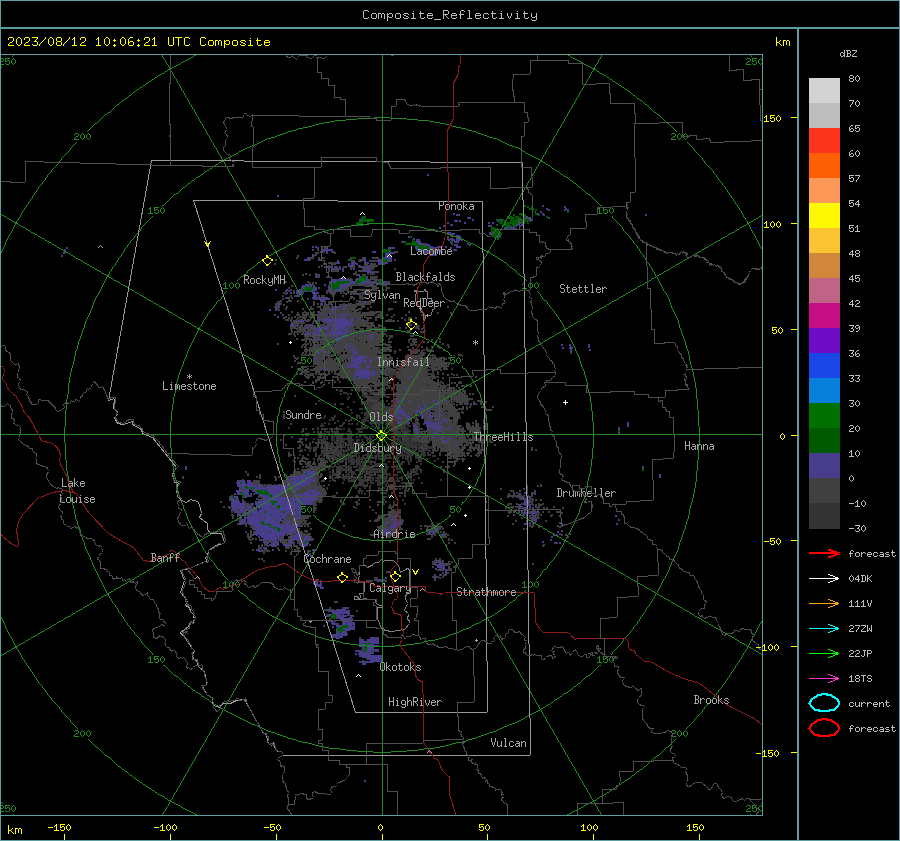
Task: Click the current legend label
Action: 869,703
